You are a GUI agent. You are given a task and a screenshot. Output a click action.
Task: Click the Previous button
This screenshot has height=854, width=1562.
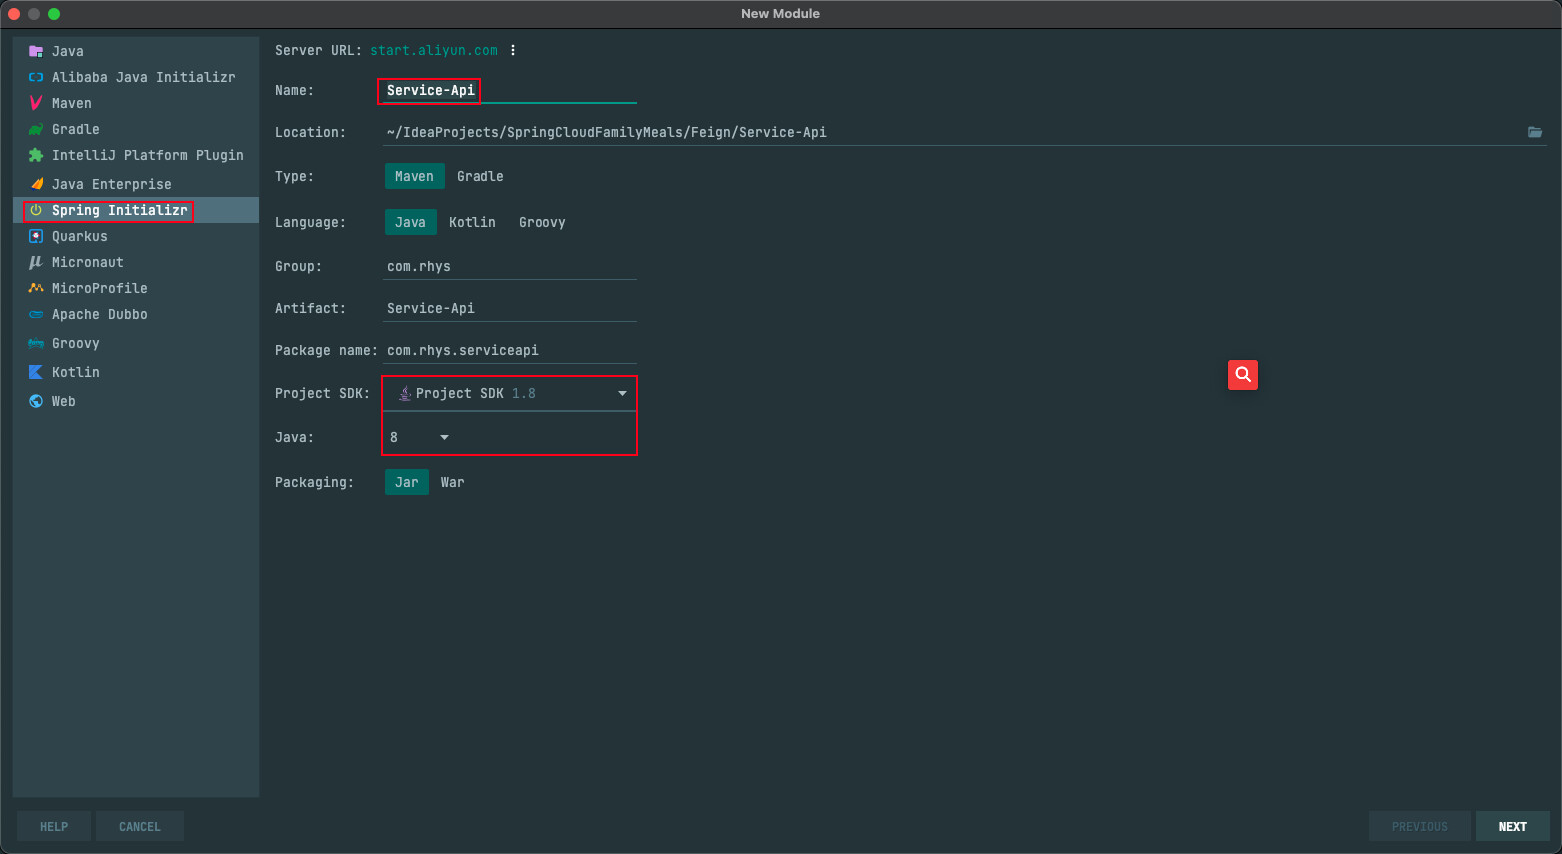click(x=1419, y=826)
